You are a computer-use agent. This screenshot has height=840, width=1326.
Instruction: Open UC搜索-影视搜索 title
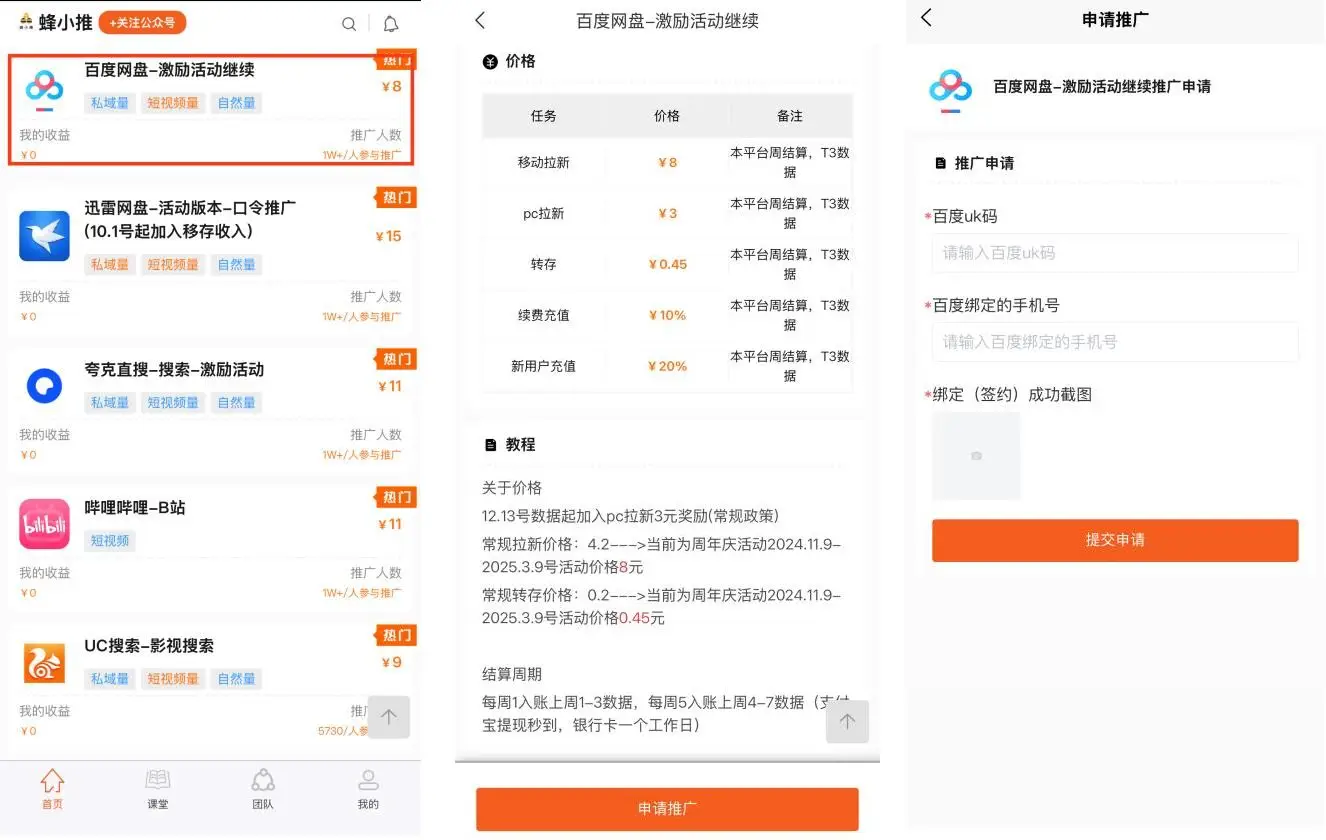(x=149, y=646)
